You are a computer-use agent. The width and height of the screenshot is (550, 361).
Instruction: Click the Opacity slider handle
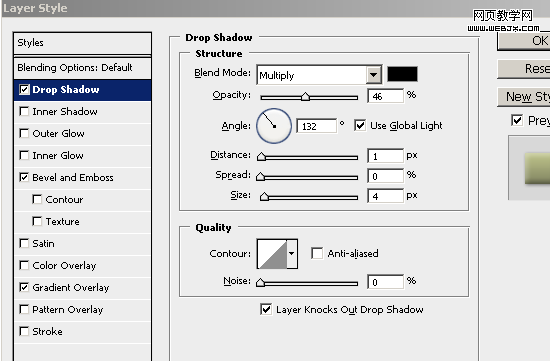tap(306, 97)
